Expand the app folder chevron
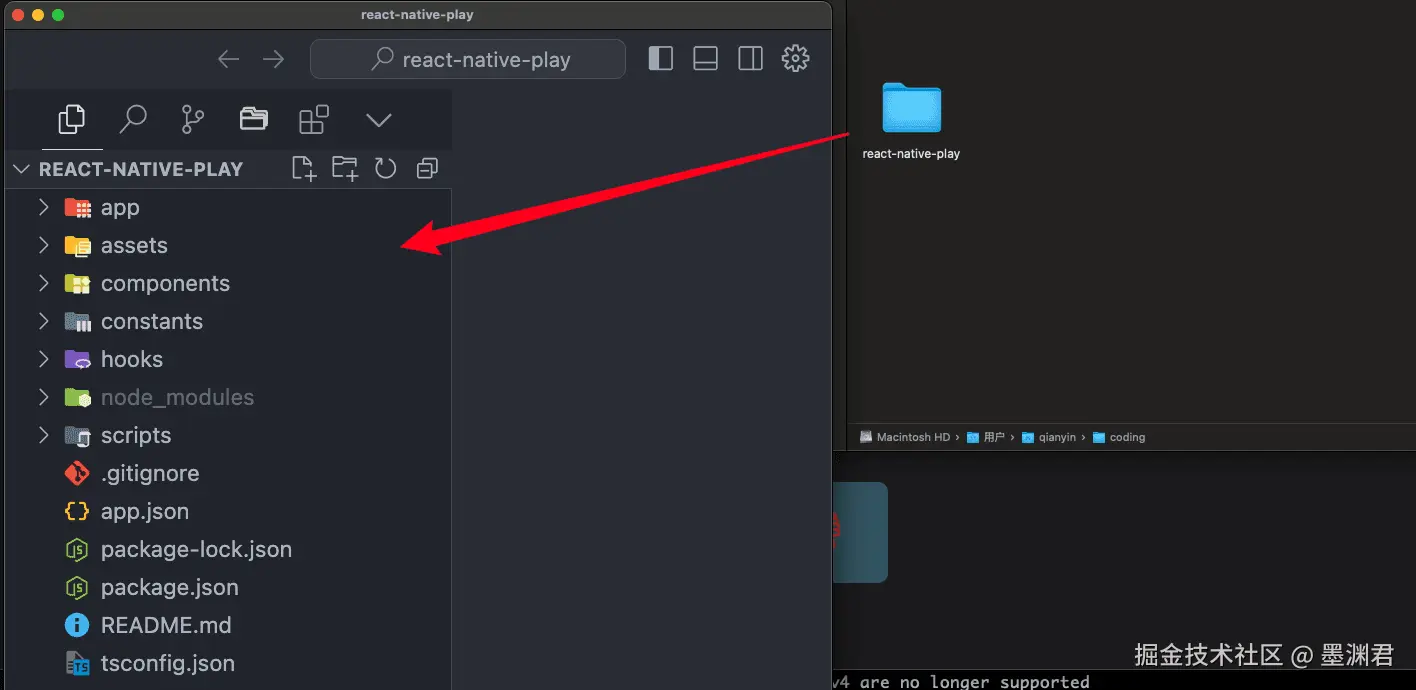This screenshot has width=1416, height=690. (43, 208)
